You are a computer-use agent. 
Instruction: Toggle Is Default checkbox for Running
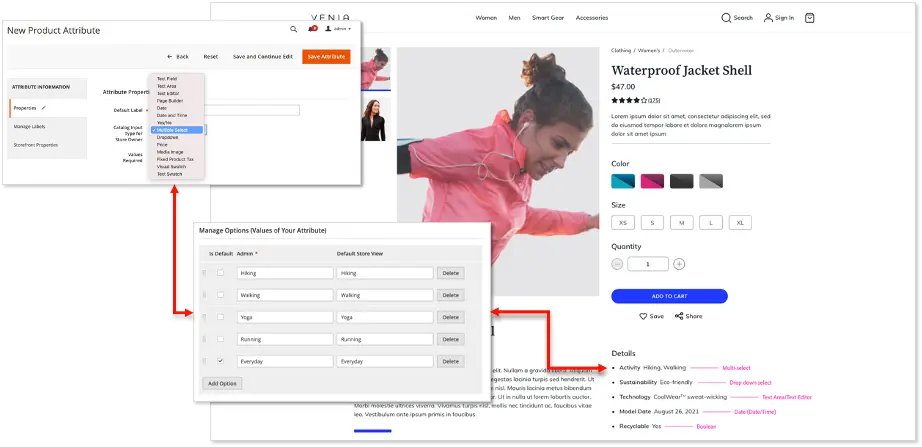click(221, 339)
